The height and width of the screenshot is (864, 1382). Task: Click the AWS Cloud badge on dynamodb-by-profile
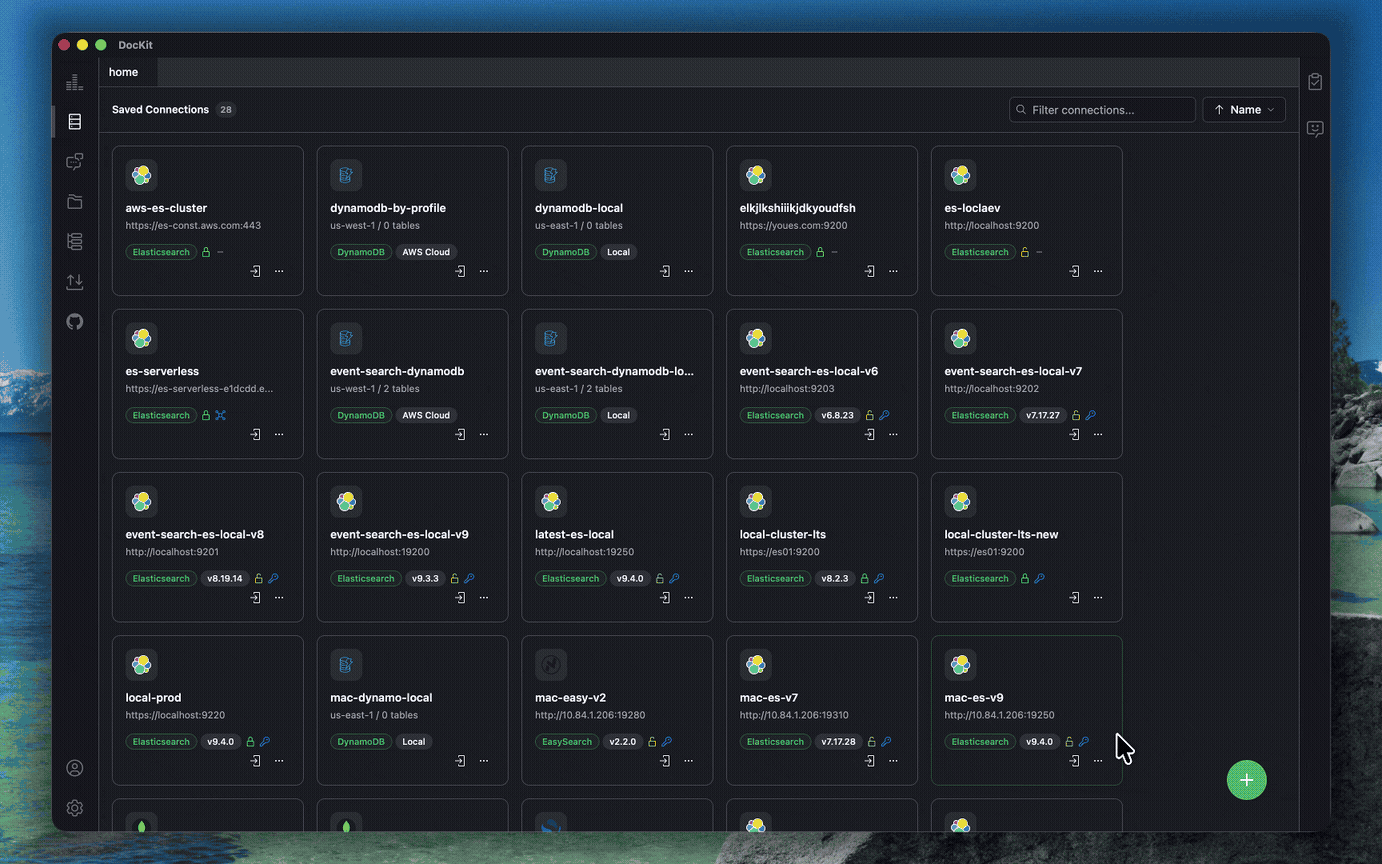click(426, 252)
